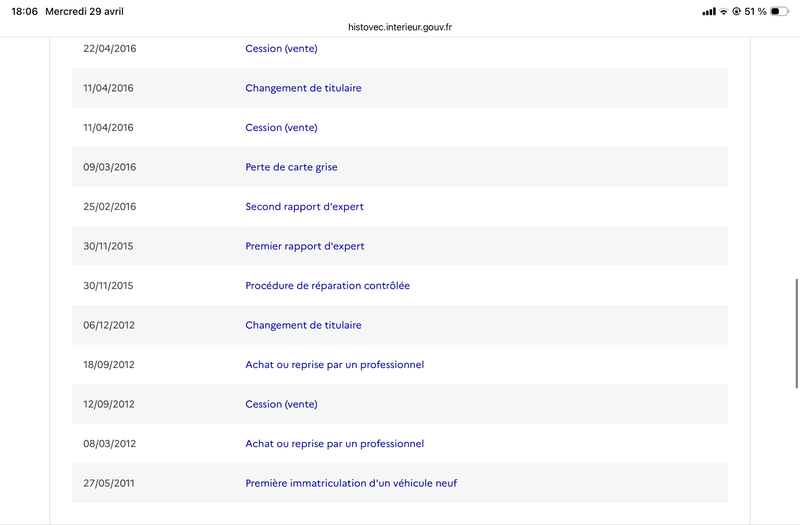Tap the Wi-Fi icon in status bar
800x525 pixels.
coord(723,11)
